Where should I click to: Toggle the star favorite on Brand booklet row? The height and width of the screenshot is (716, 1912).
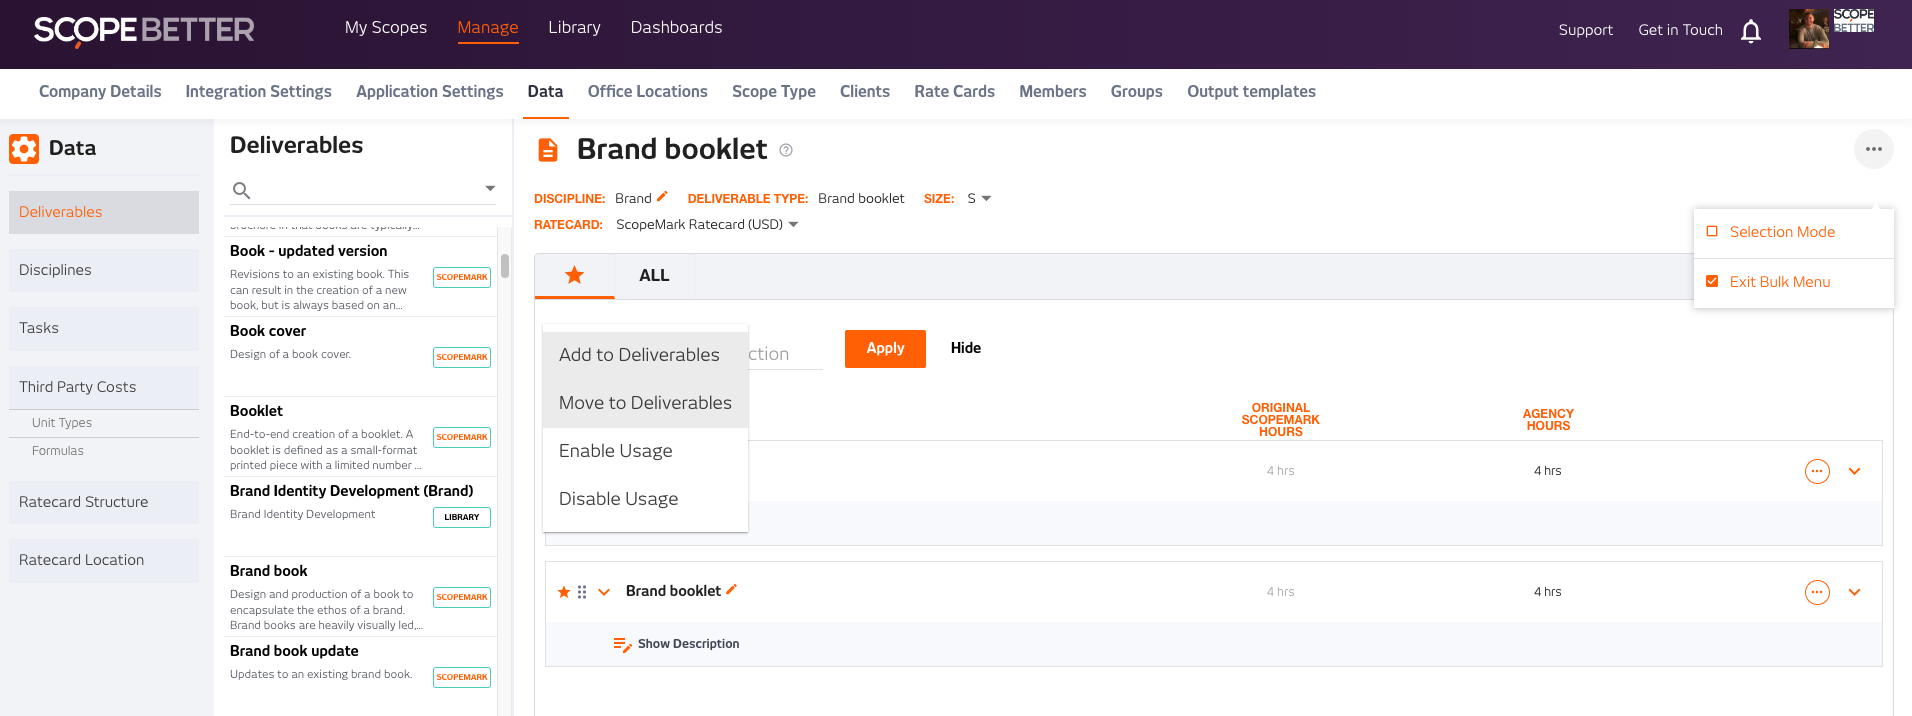pos(564,592)
